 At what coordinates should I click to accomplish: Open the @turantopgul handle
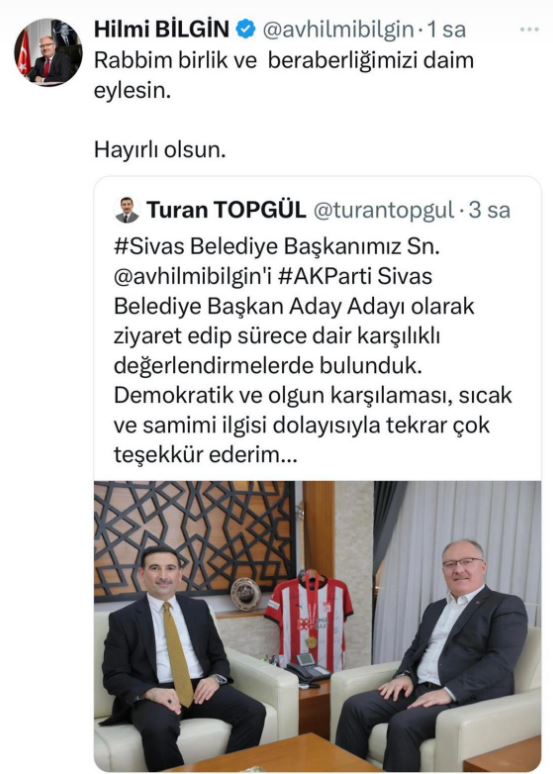(x=384, y=210)
